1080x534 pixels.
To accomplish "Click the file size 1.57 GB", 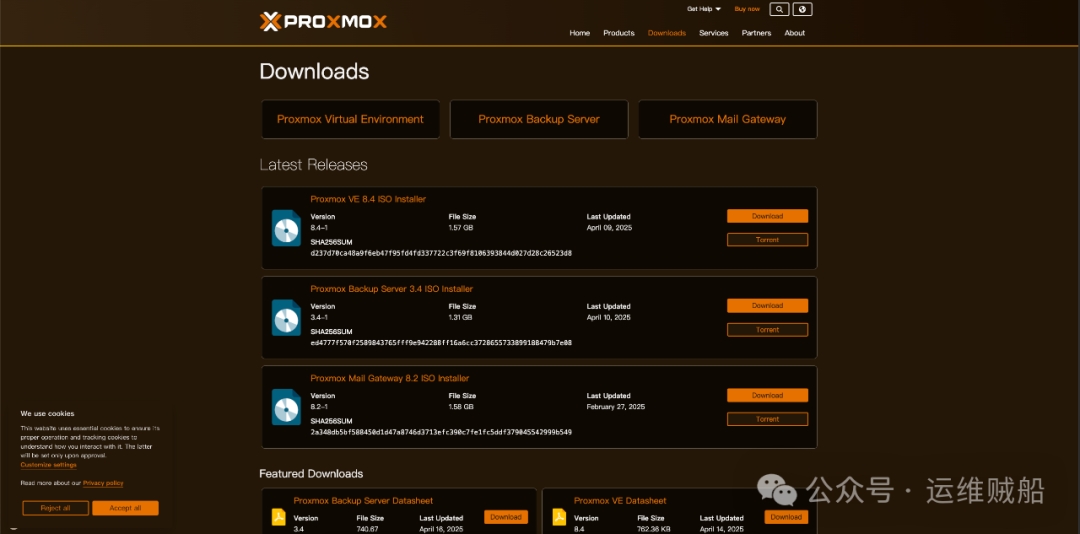I will (461, 228).
